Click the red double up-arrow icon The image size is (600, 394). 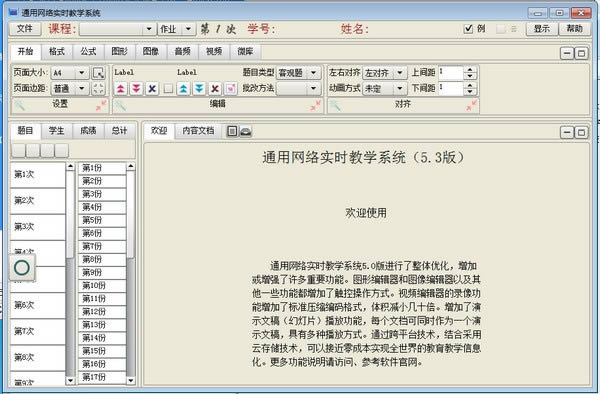[121, 89]
